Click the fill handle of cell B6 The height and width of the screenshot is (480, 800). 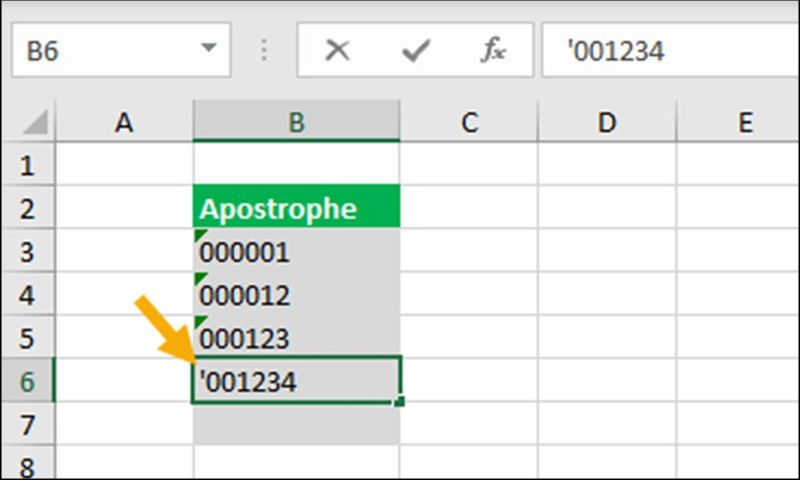coord(400,402)
